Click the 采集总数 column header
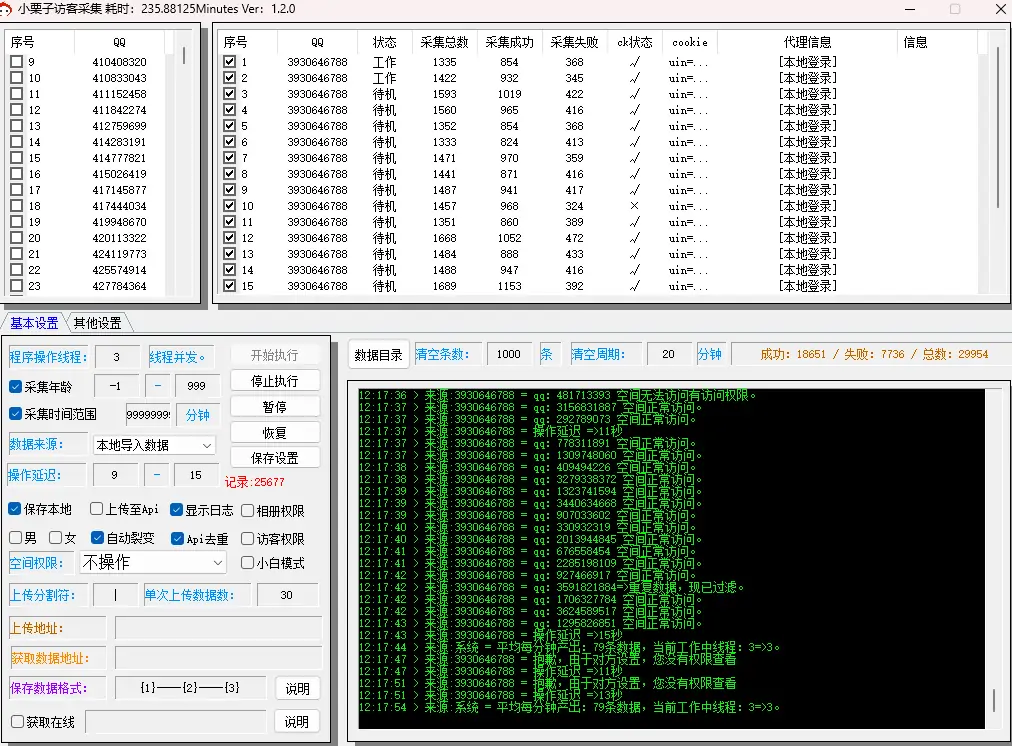The image size is (1012, 746). point(445,43)
